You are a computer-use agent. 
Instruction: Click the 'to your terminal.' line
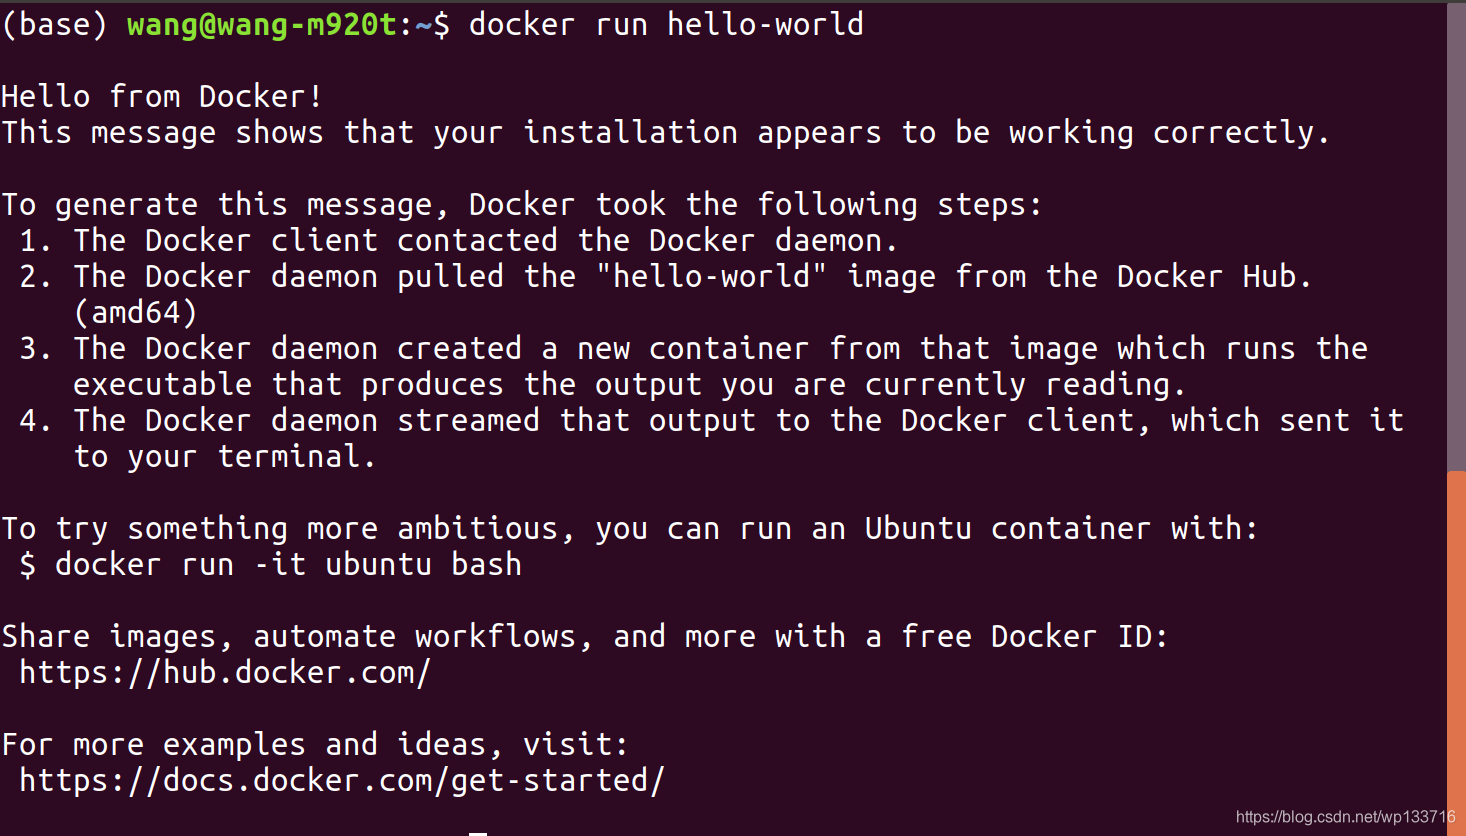coord(225,457)
